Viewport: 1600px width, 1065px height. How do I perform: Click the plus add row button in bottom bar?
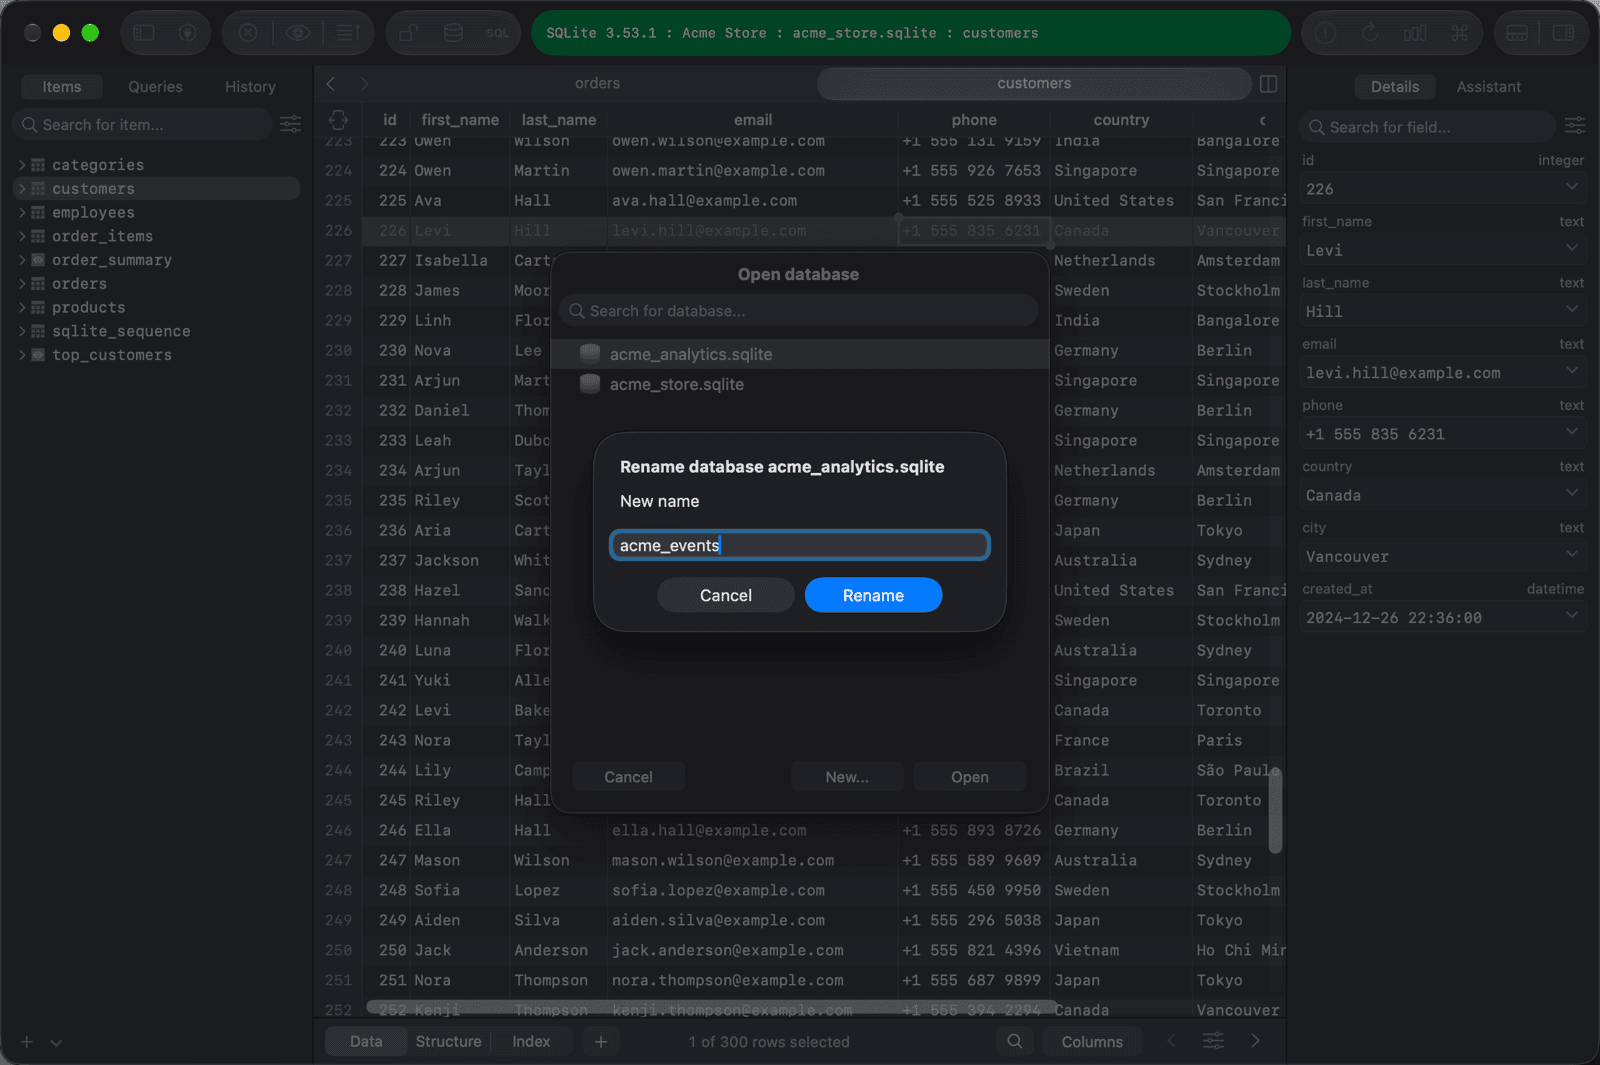click(x=601, y=1041)
